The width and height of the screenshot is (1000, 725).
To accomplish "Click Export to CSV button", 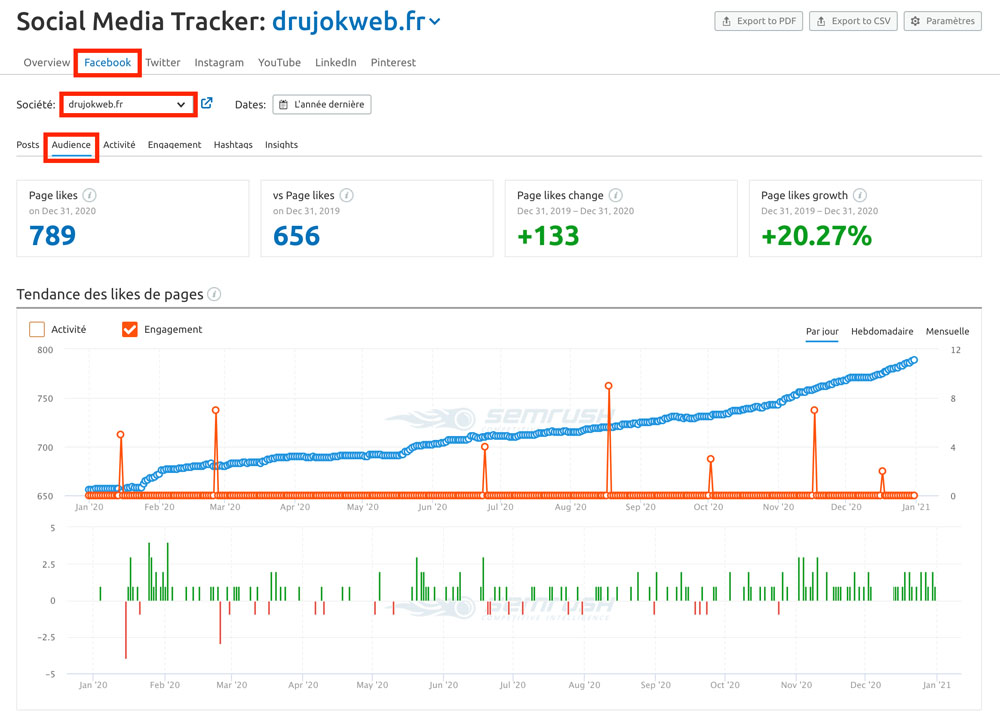I will [853, 21].
